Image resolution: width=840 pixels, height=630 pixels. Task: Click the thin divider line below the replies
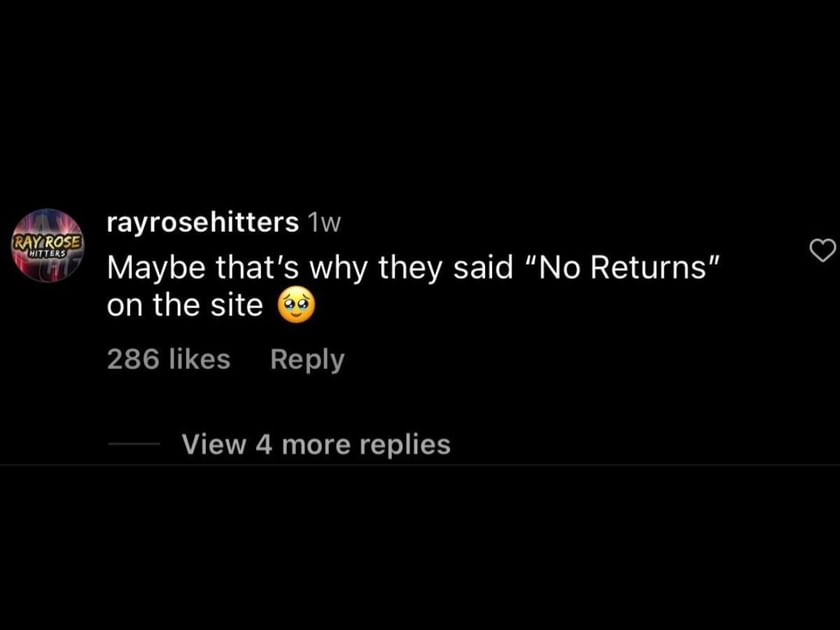pos(420,464)
